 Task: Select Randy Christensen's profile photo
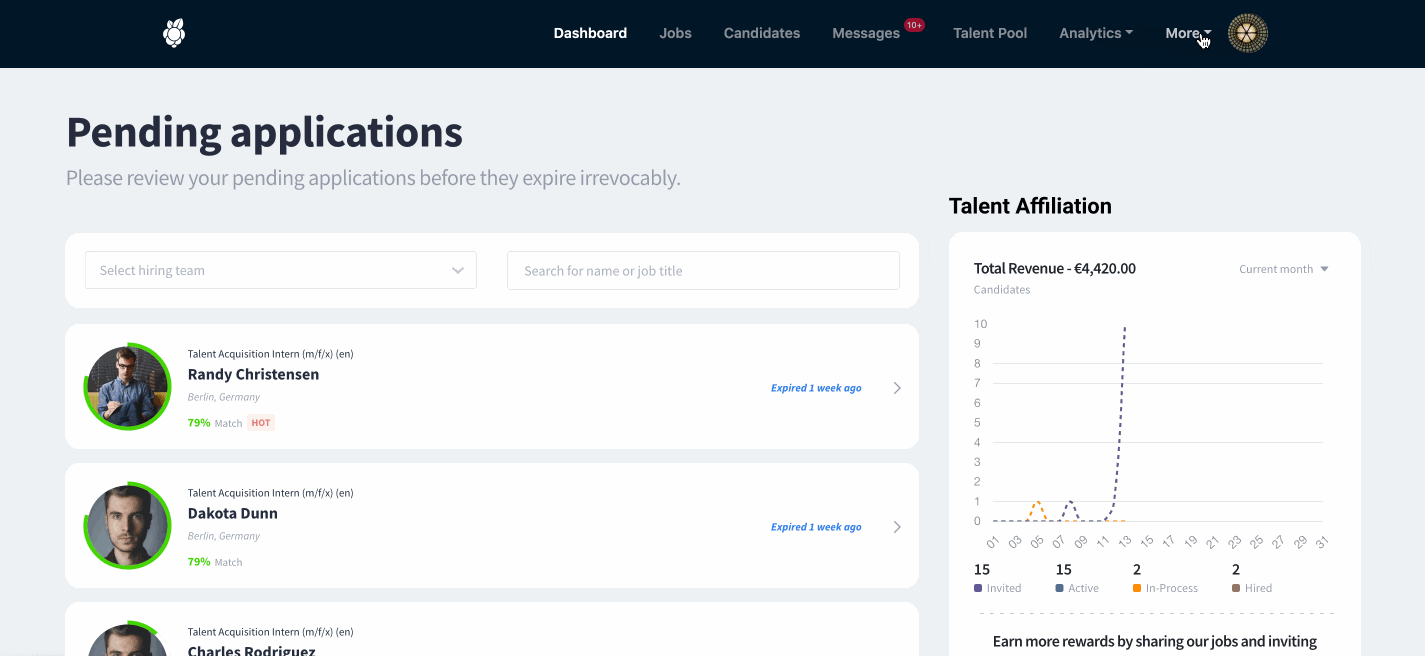(127, 386)
